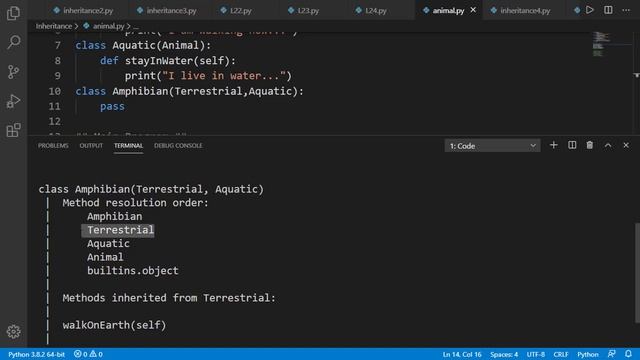Click 'Amphibian' in method resolution order
Screen dimensions: 640x360
(x=115, y=216)
